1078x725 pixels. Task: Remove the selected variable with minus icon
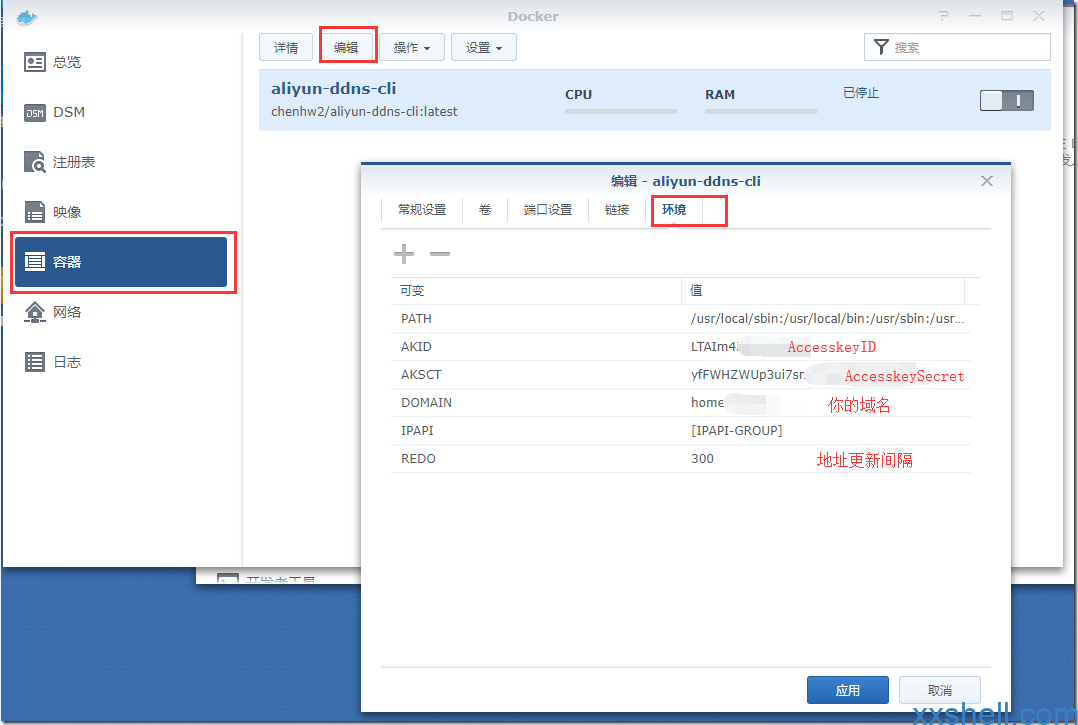point(440,254)
